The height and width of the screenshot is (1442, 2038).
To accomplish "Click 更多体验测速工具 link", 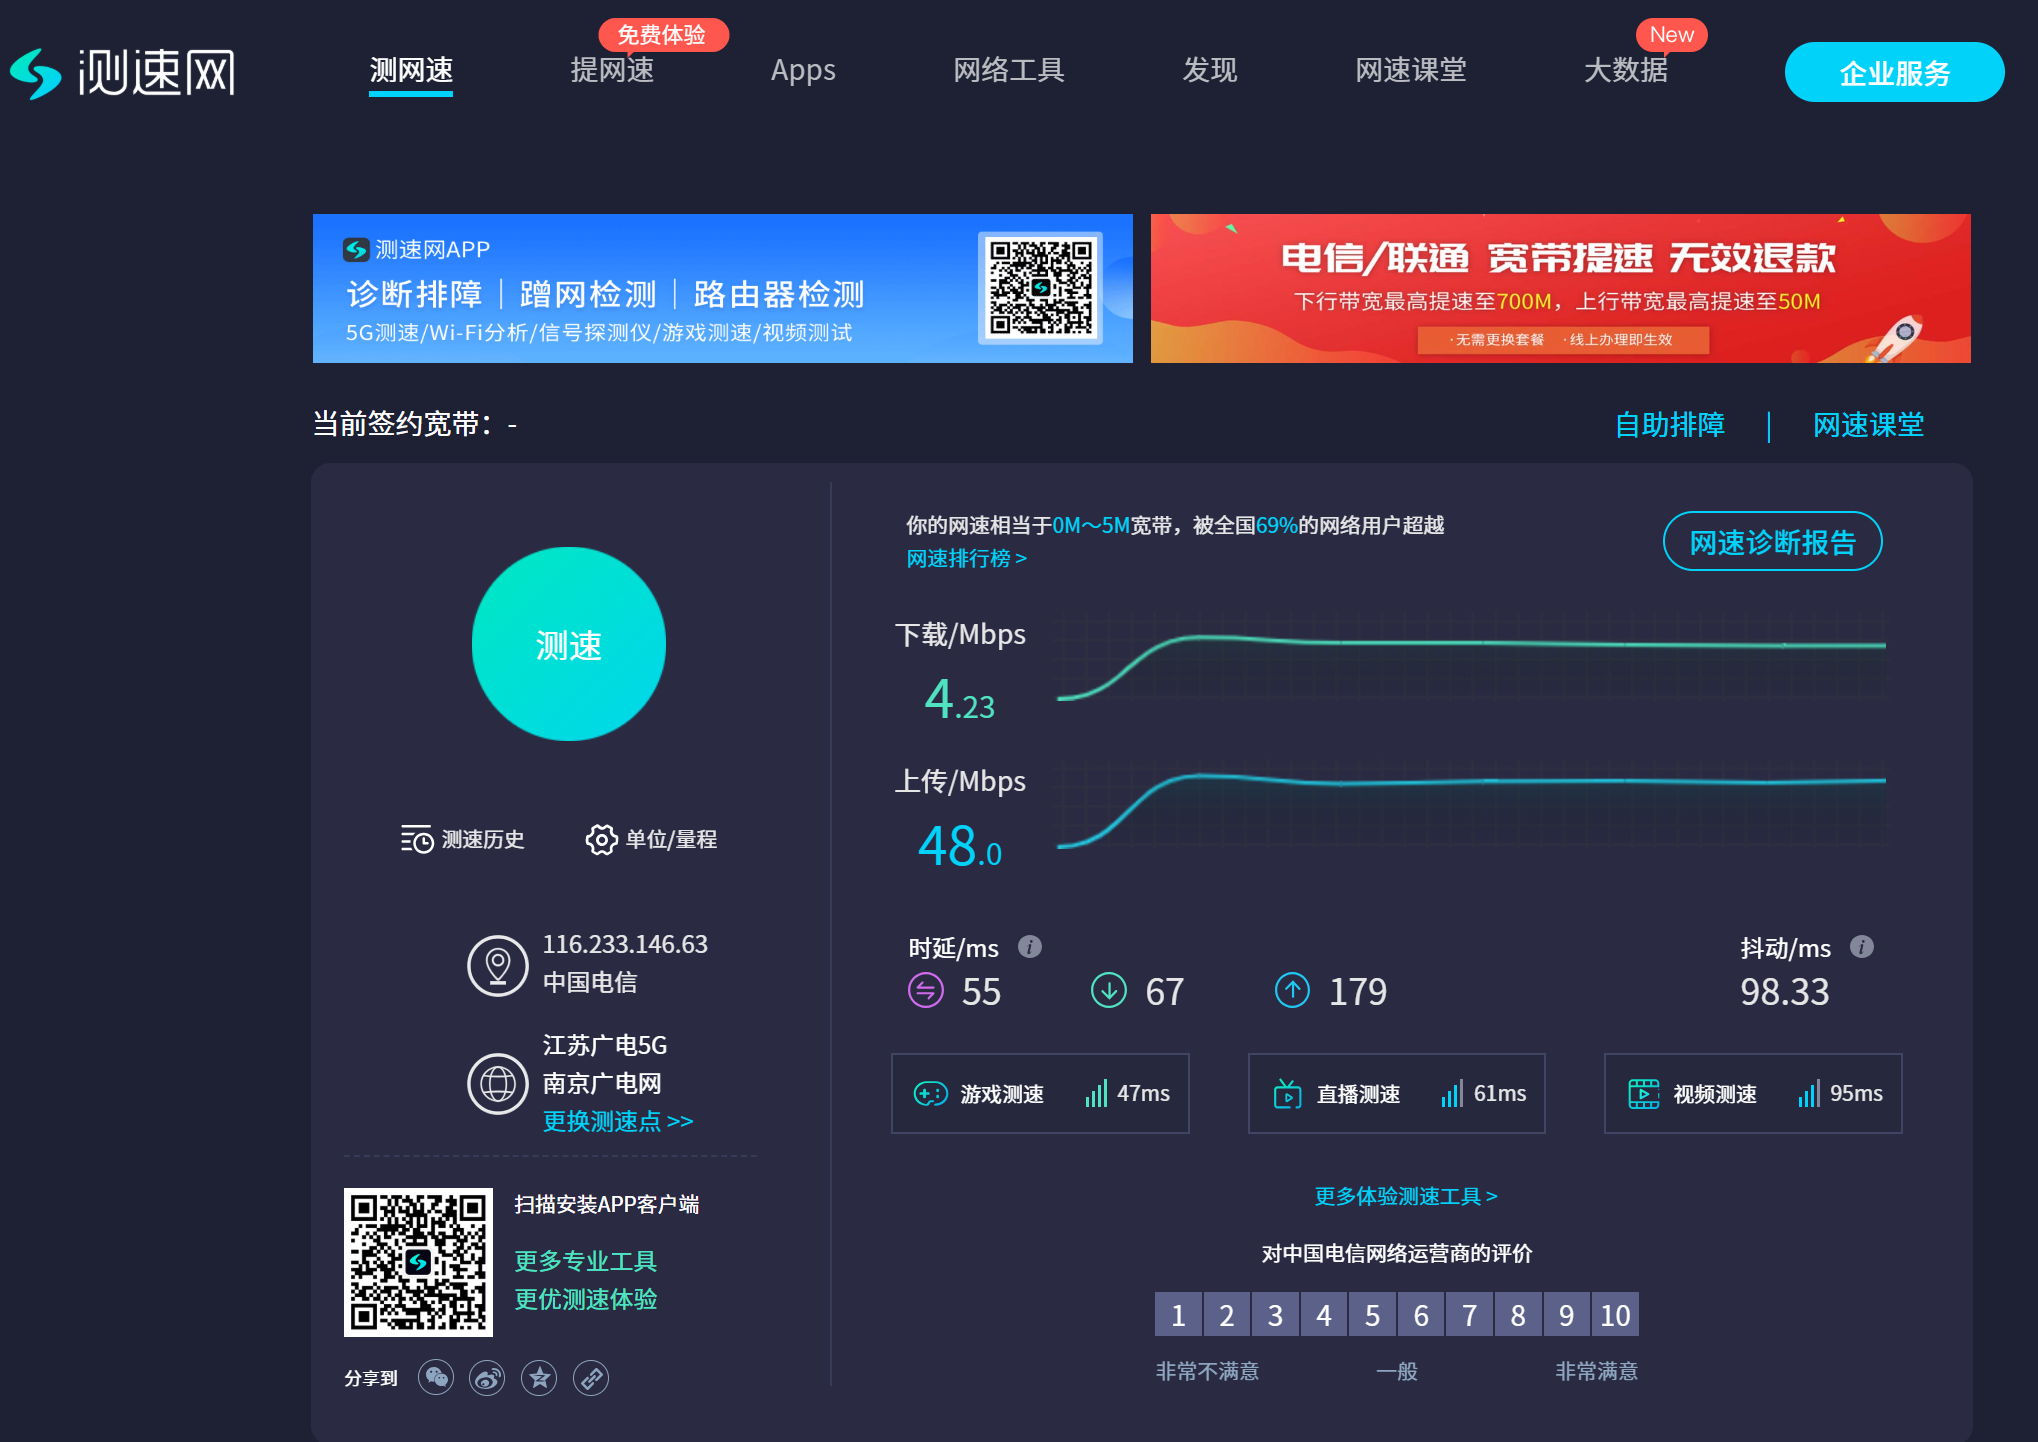I will click(1406, 1196).
